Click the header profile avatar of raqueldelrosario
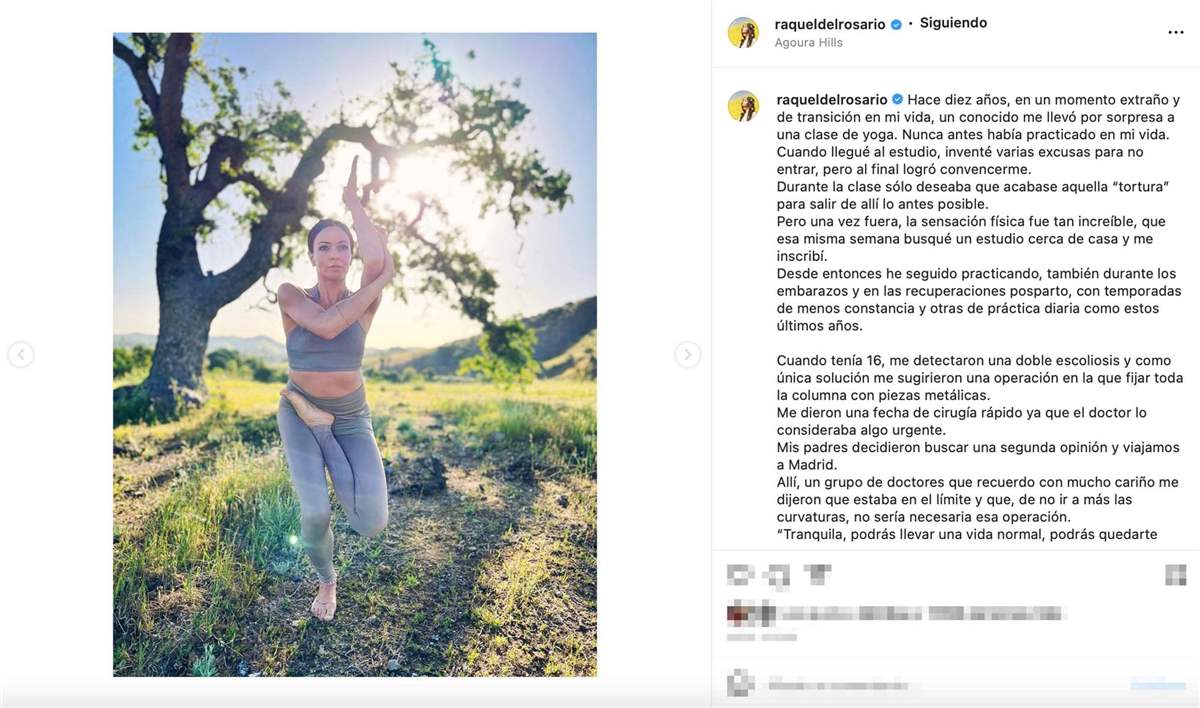This screenshot has width=1200, height=708. (743, 32)
